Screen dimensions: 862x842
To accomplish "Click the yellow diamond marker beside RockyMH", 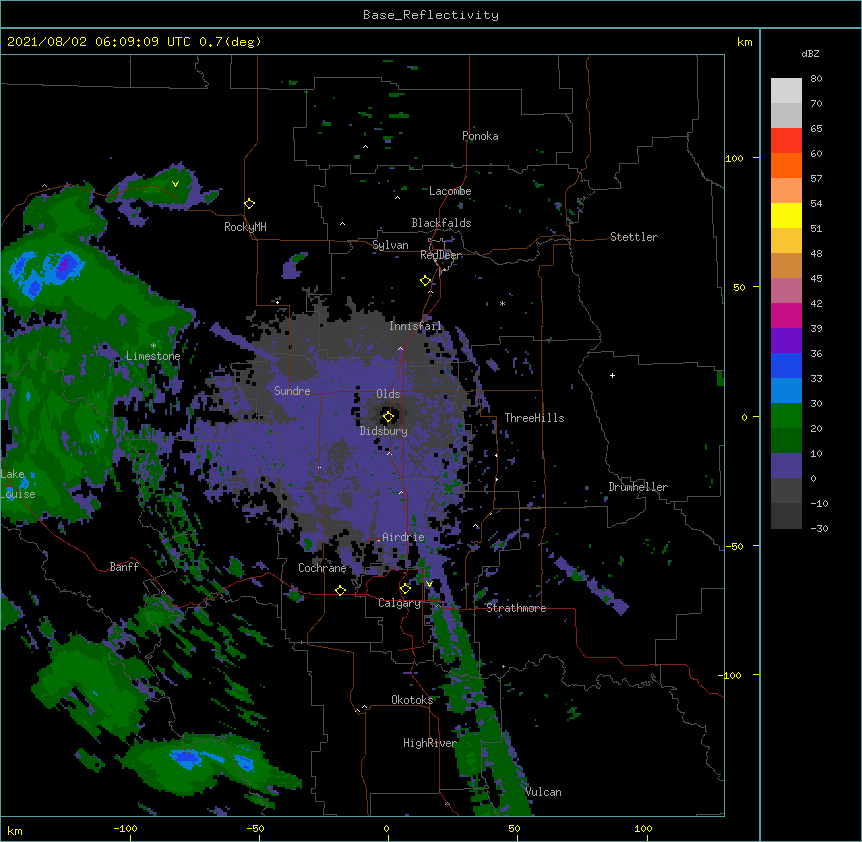I will (x=249, y=204).
